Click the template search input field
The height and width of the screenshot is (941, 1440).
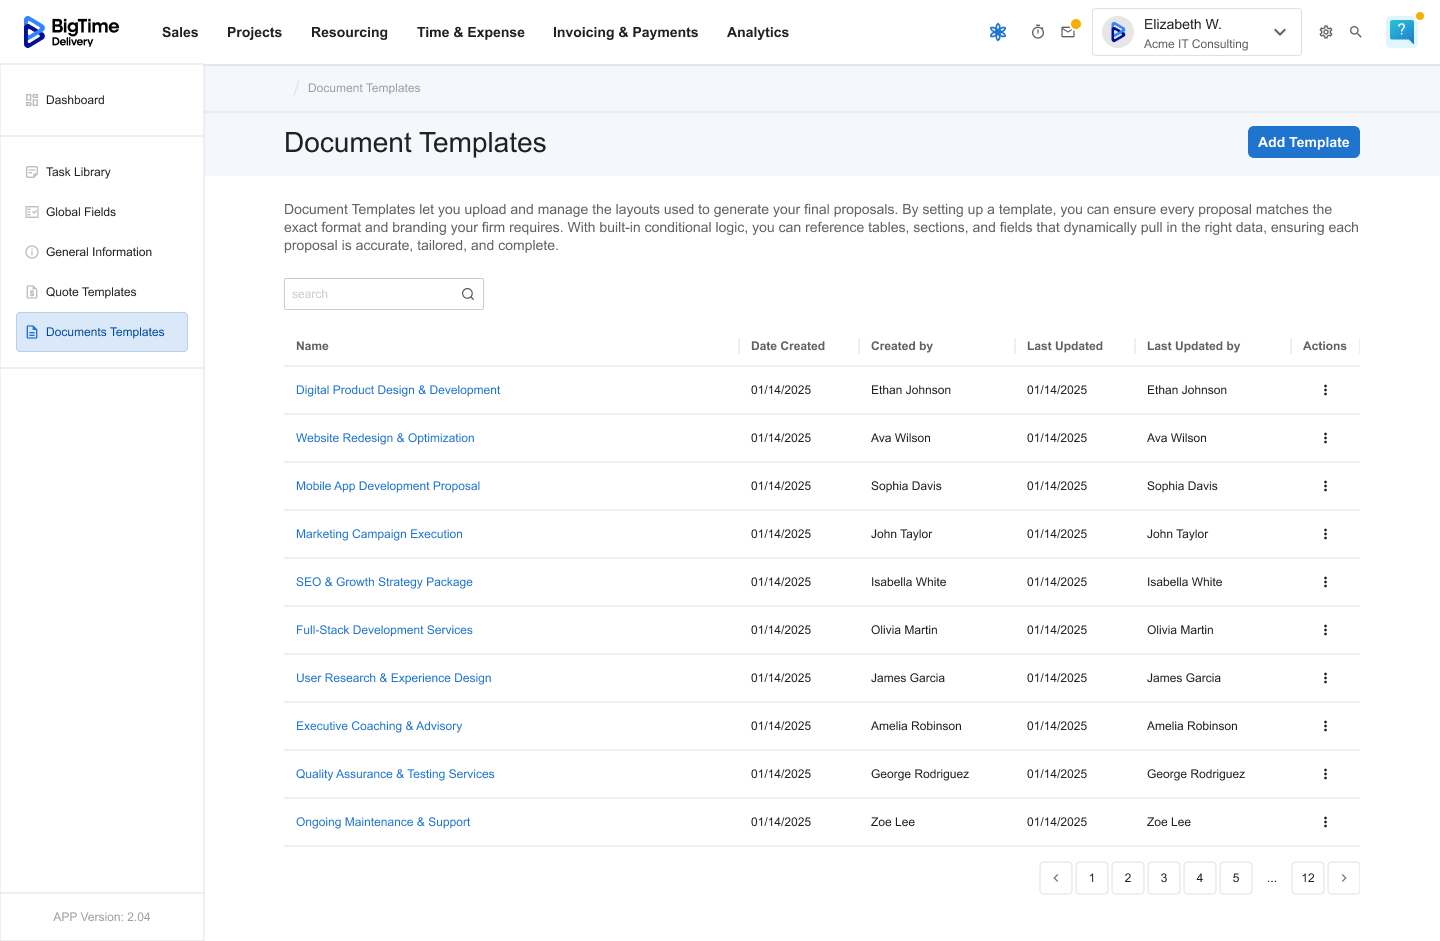[370, 294]
